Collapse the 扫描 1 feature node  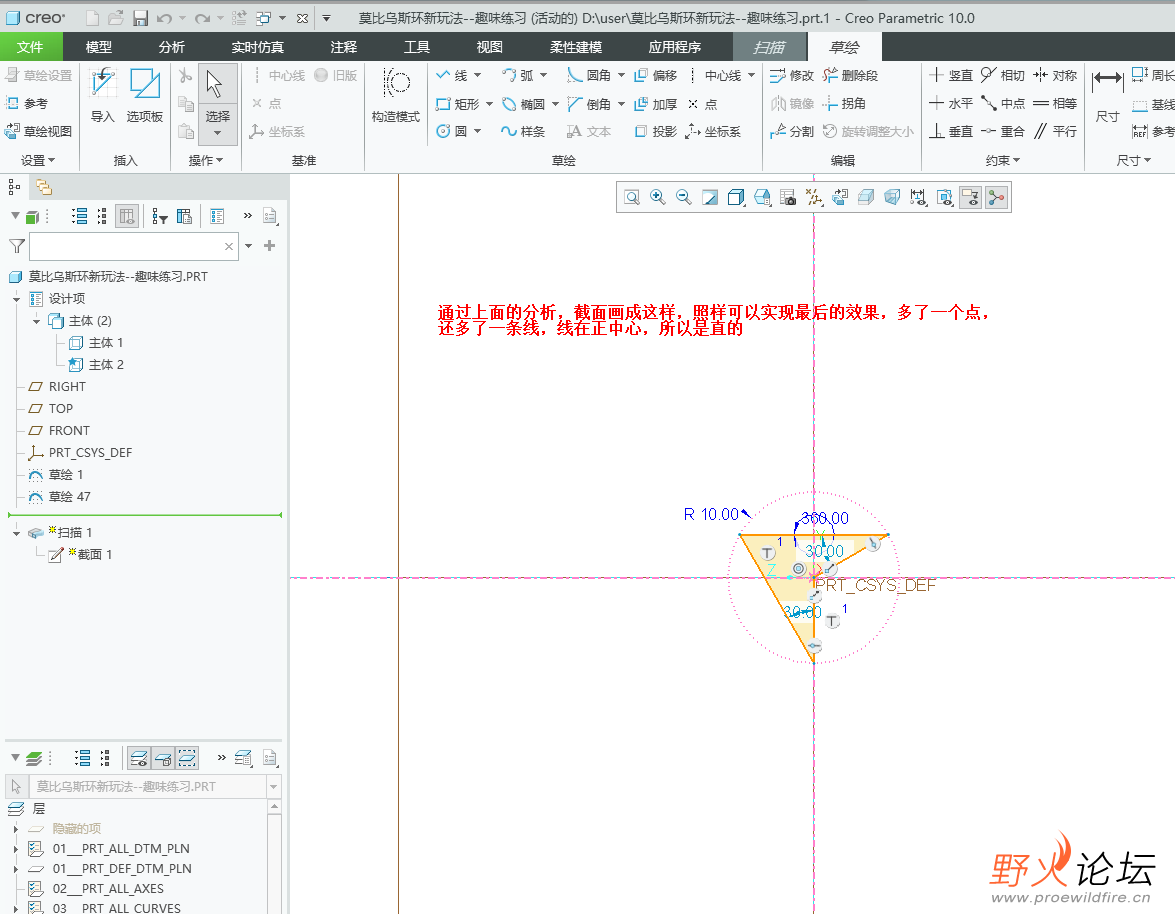(x=16, y=533)
